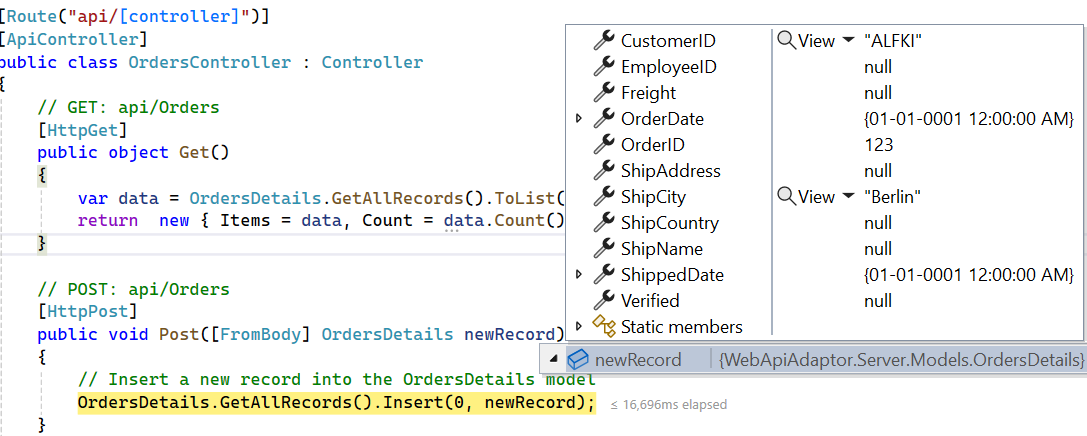Open the View dropdown arrow for ShipCity

point(848,197)
